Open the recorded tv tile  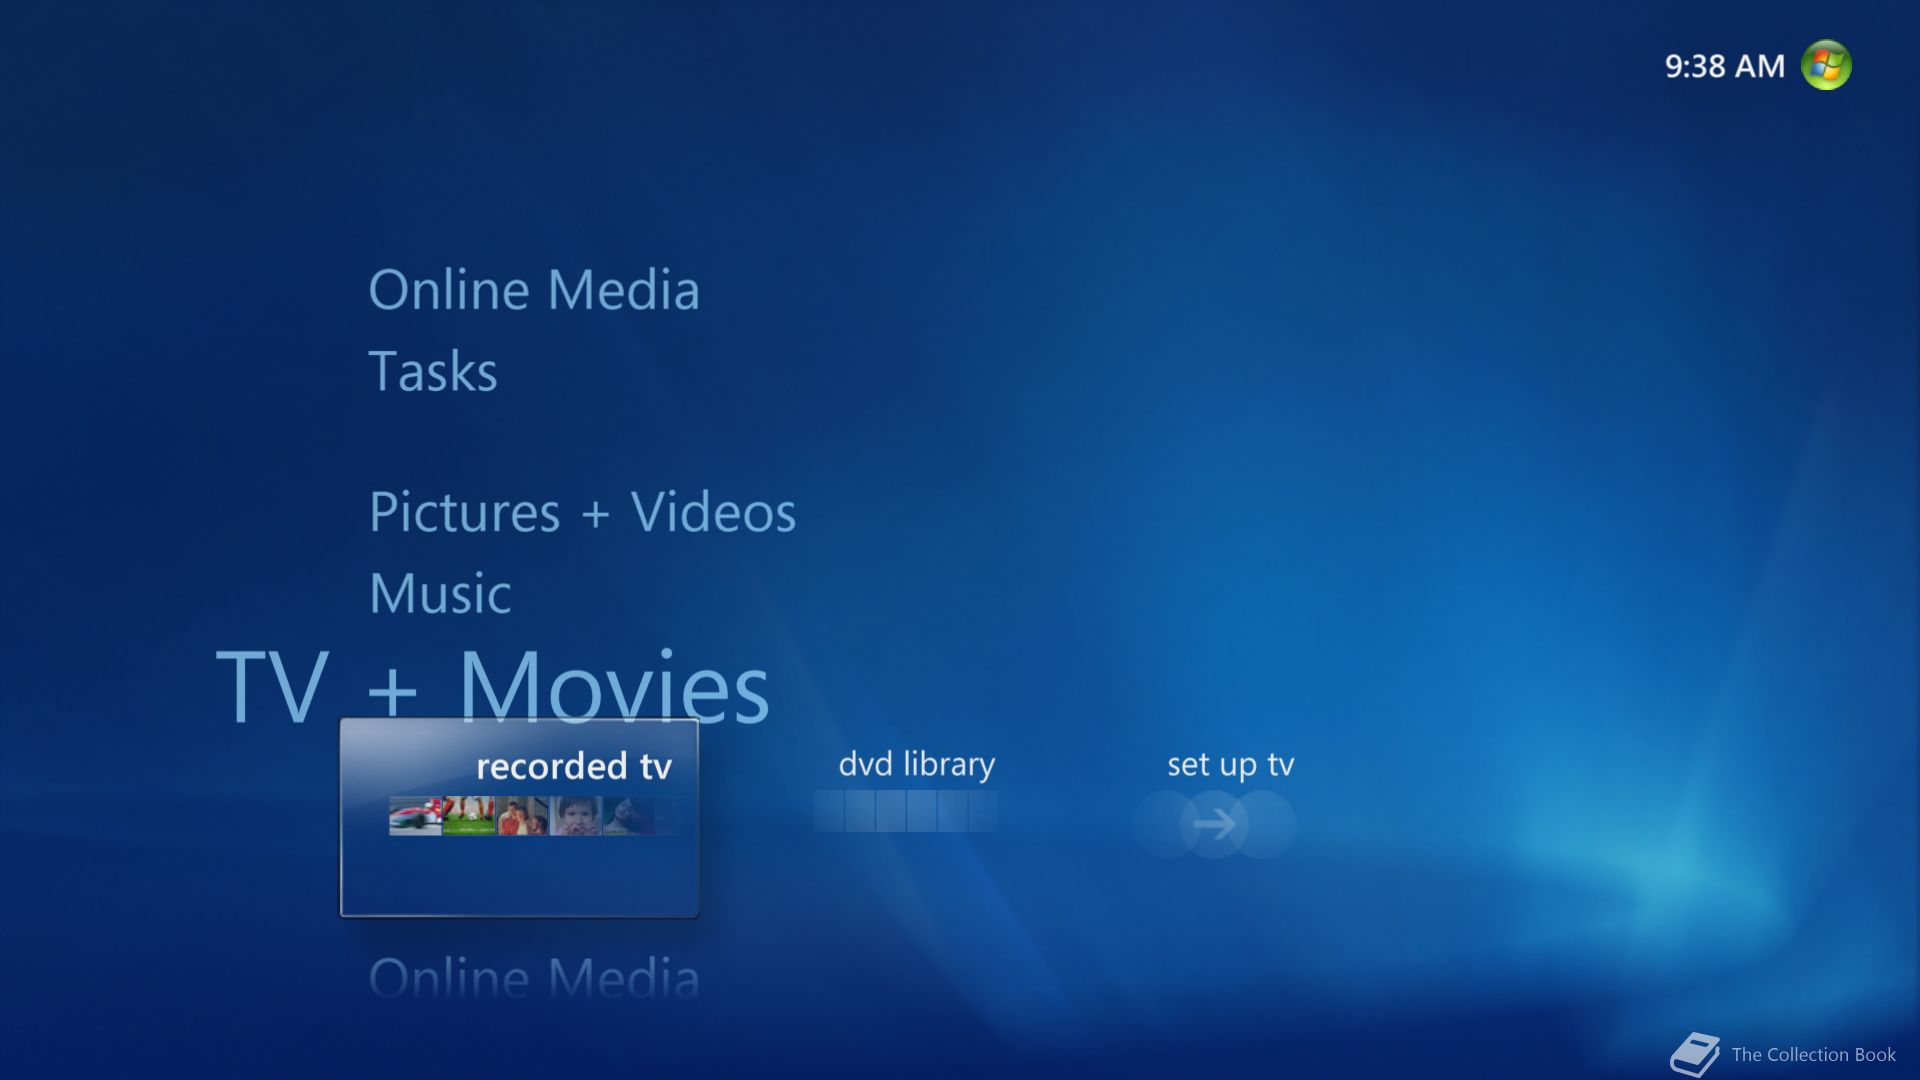pyautogui.click(x=519, y=817)
